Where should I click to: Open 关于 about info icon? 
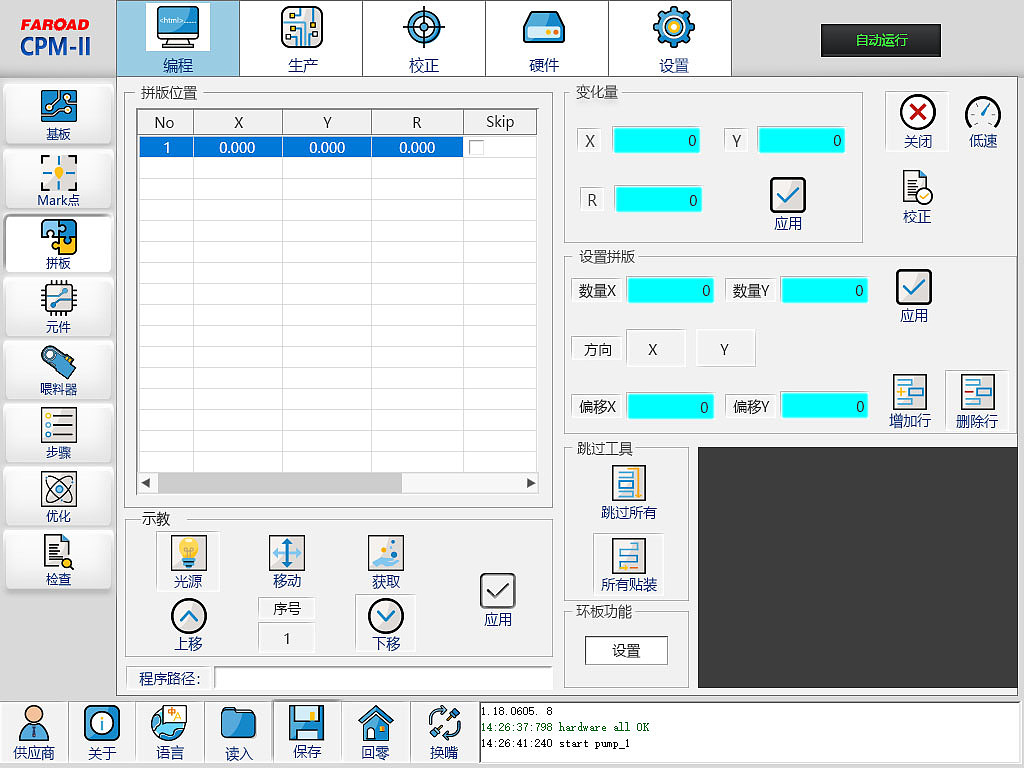pos(102,732)
